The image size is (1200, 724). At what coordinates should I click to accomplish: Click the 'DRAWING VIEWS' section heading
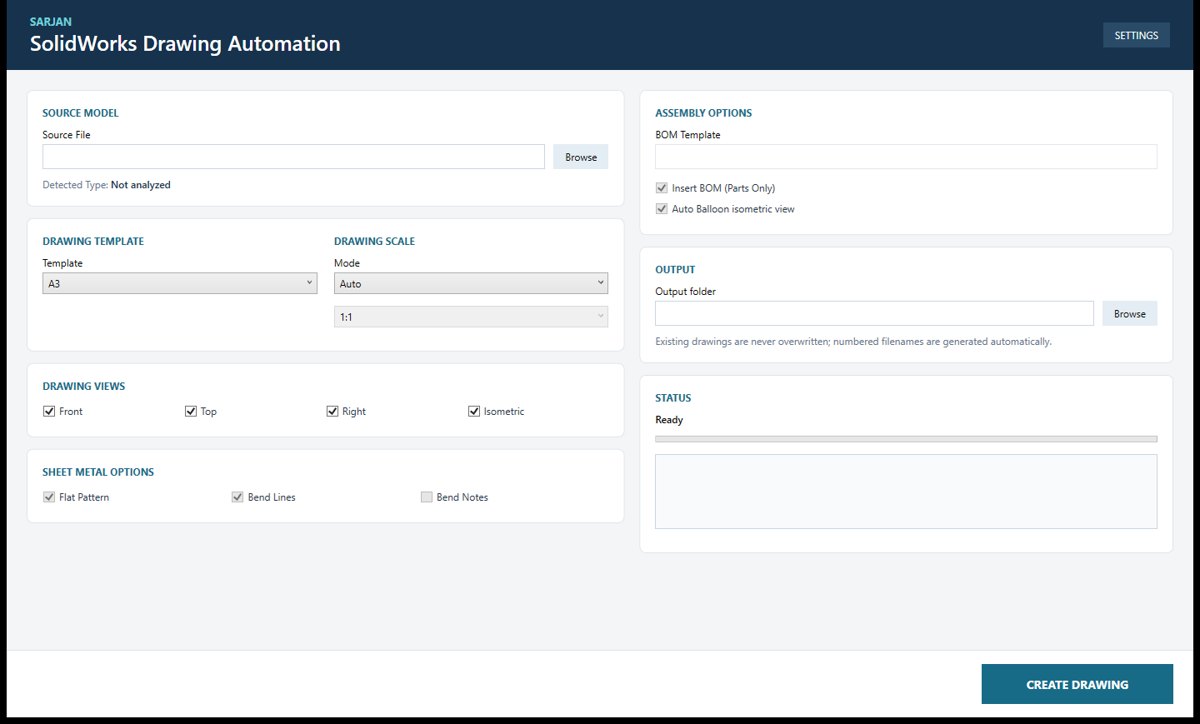click(84, 386)
